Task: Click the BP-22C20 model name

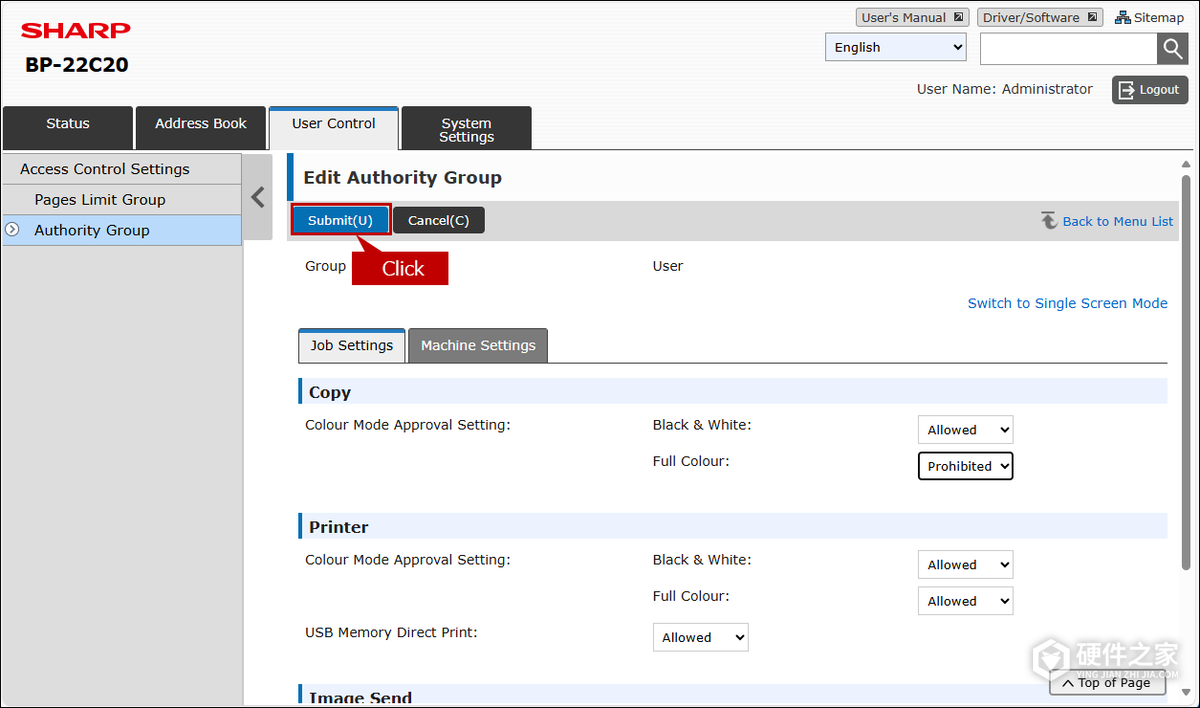Action: [x=77, y=66]
